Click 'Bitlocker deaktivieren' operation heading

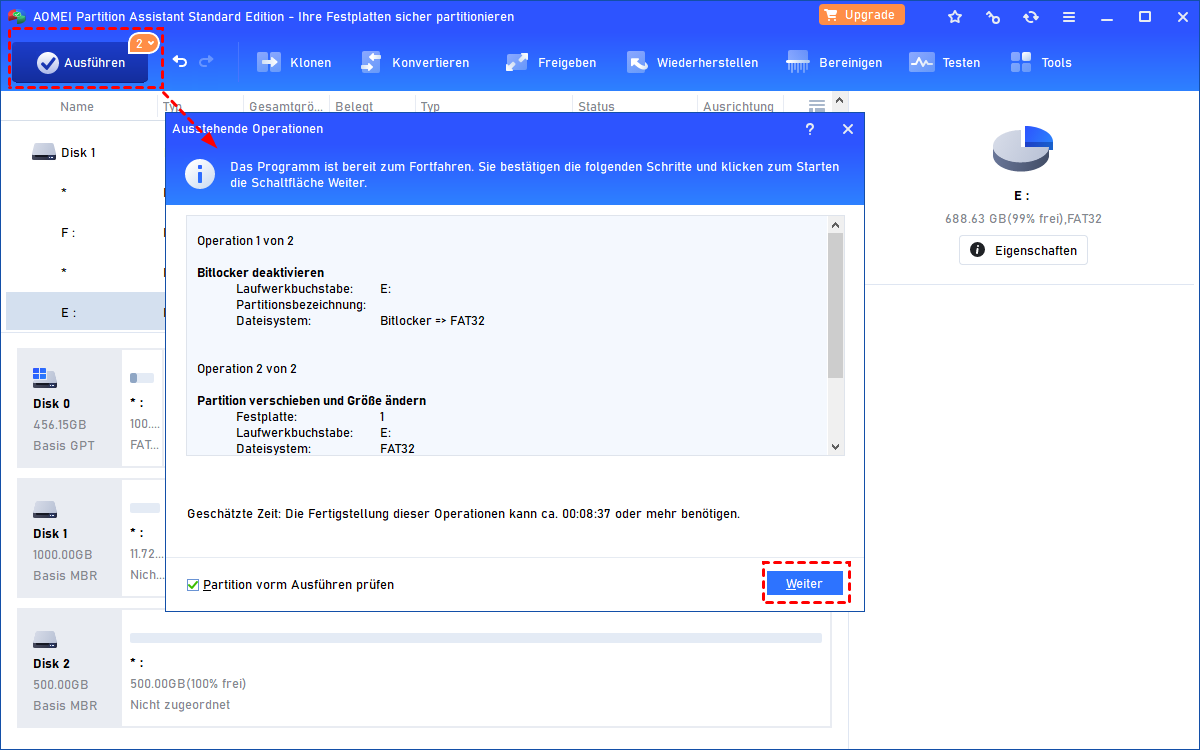tap(261, 273)
